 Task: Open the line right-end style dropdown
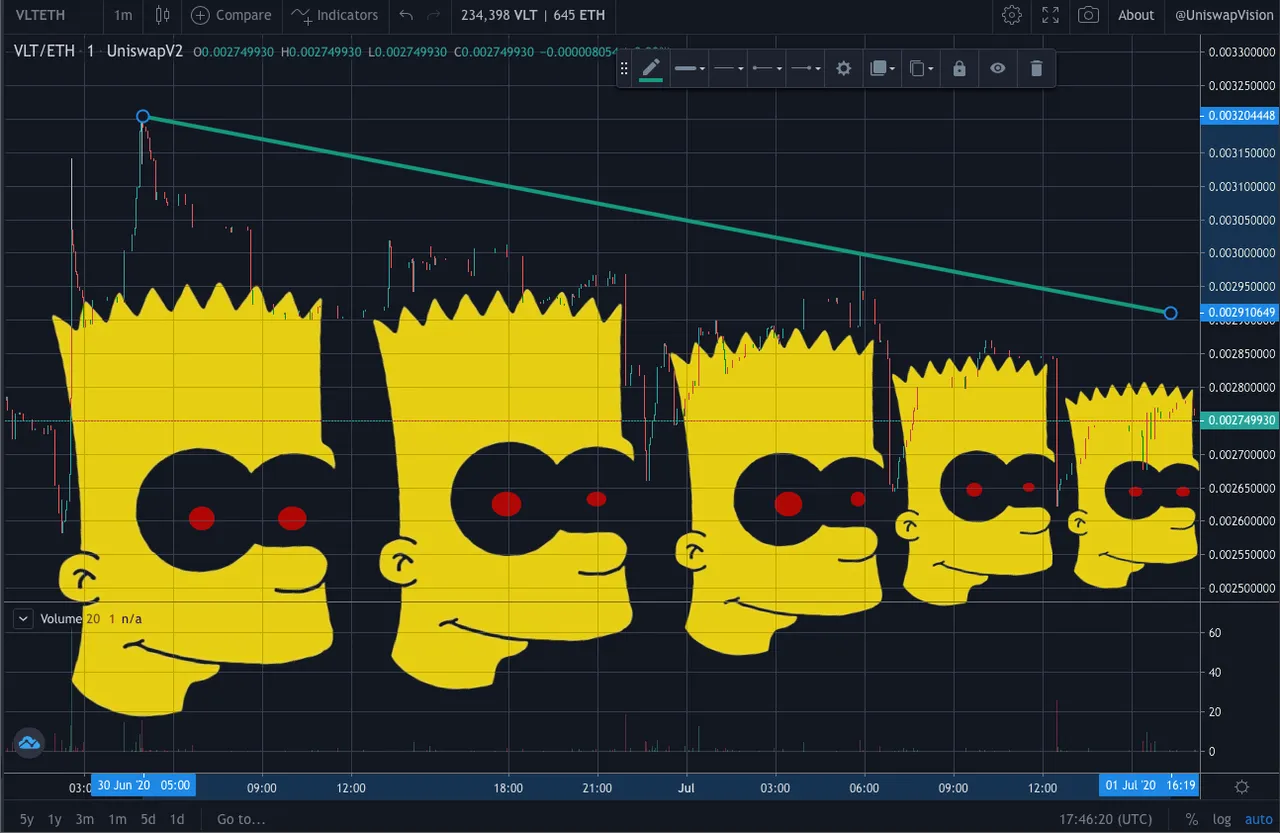click(805, 68)
